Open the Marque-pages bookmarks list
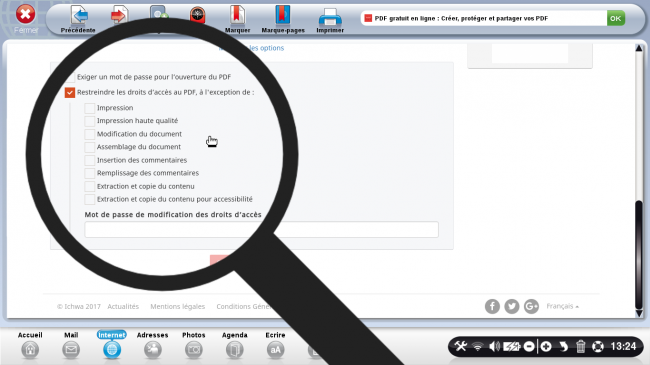 point(283,19)
